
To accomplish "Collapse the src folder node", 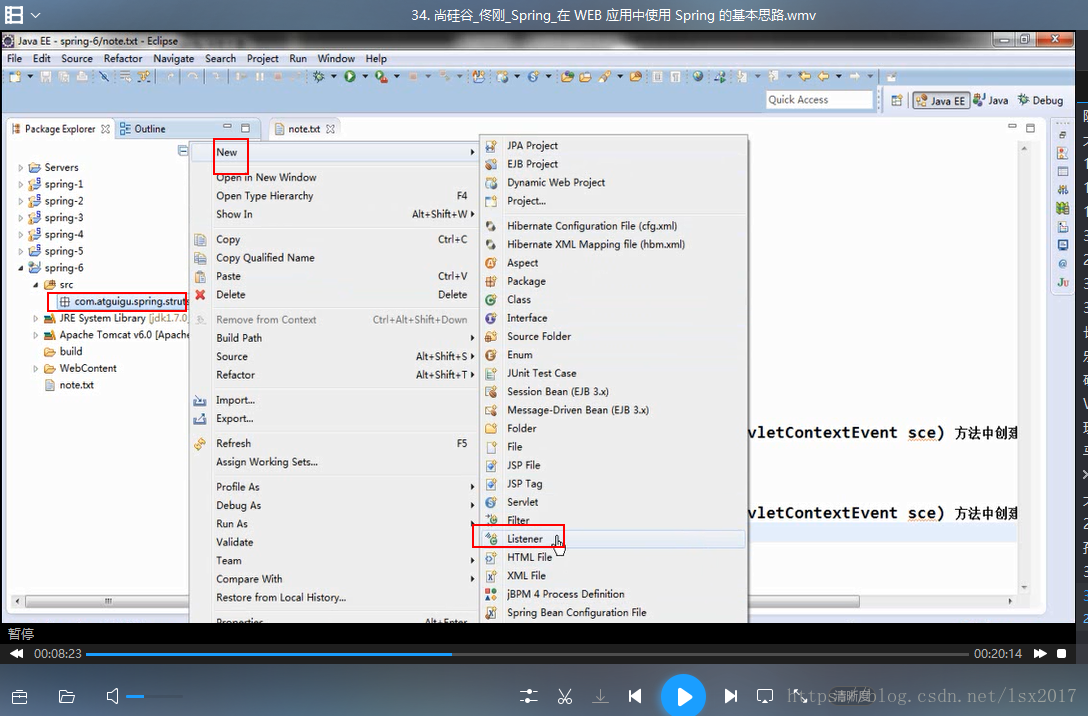I will pyautogui.click(x=35, y=284).
